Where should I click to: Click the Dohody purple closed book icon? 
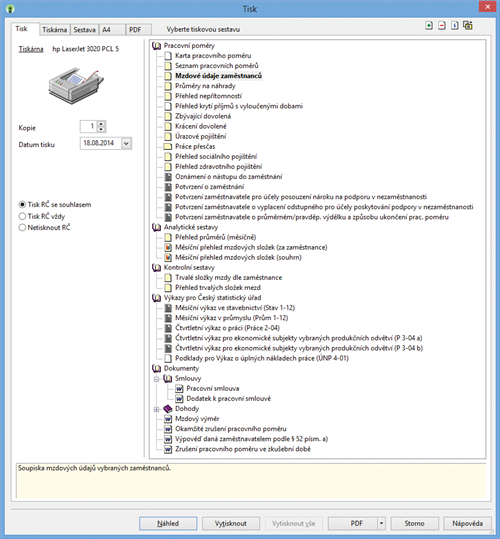(168, 409)
